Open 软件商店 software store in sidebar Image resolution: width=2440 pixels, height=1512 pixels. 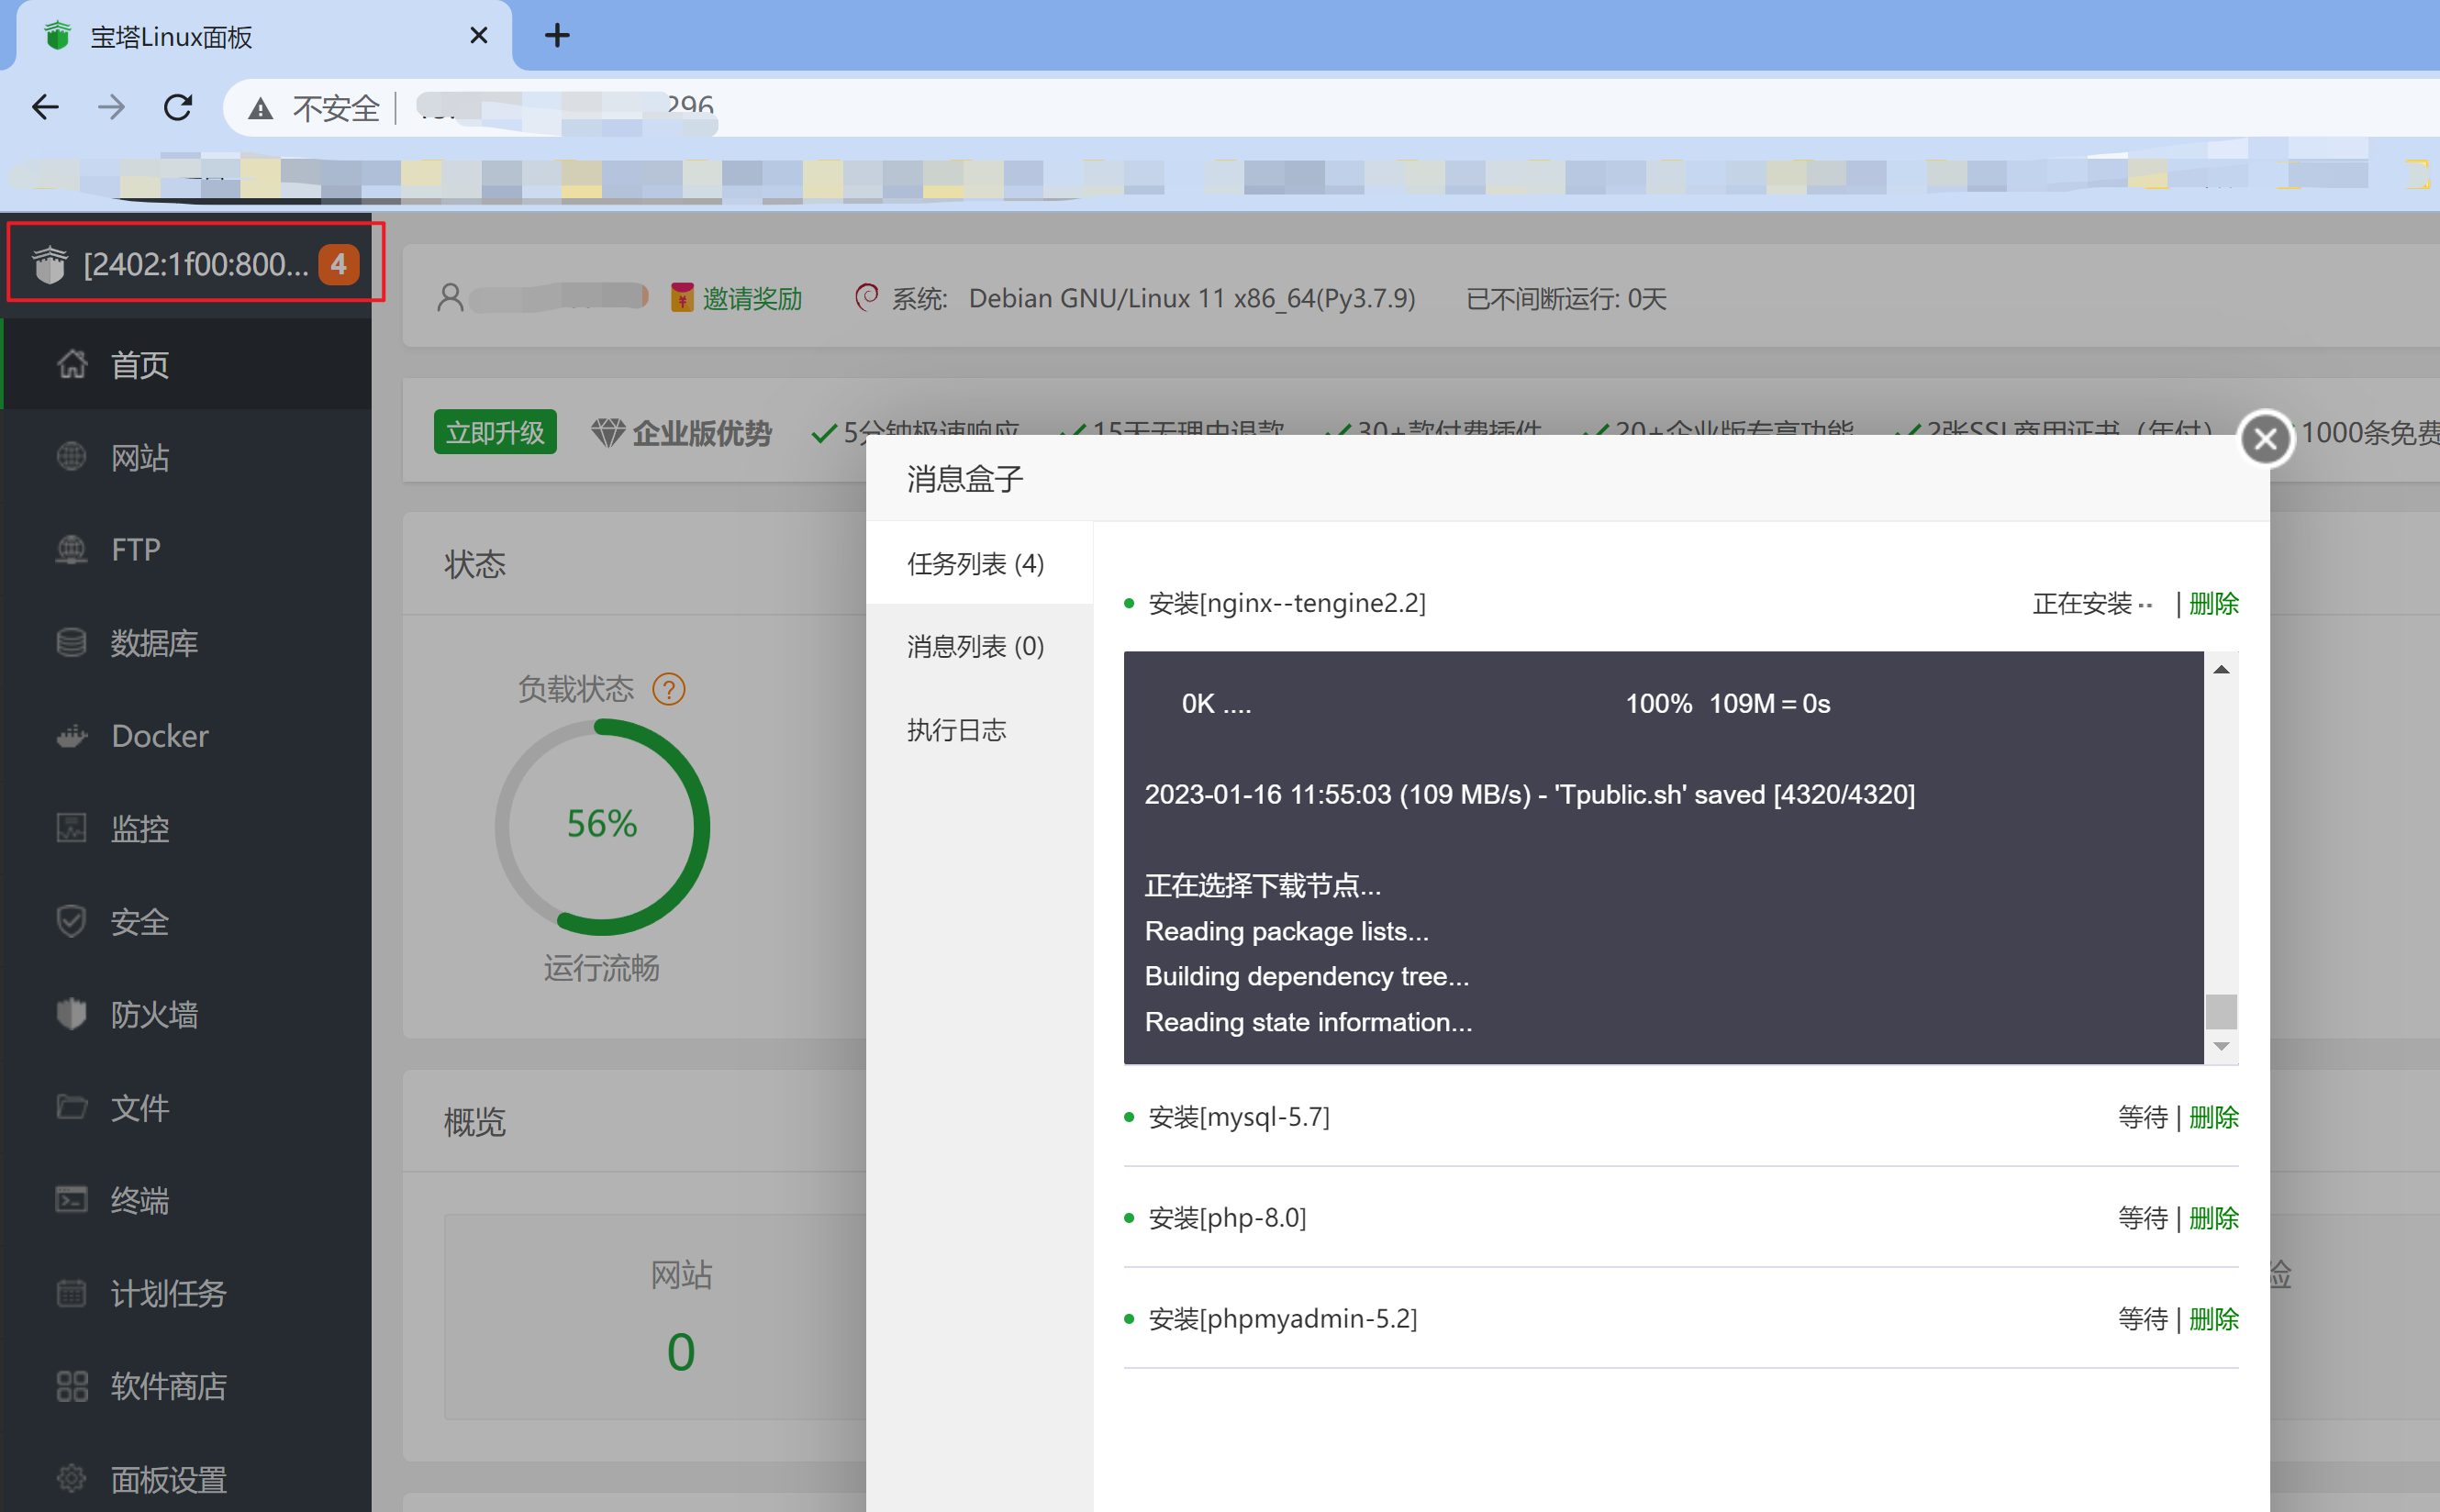pyautogui.click(x=186, y=1386)
